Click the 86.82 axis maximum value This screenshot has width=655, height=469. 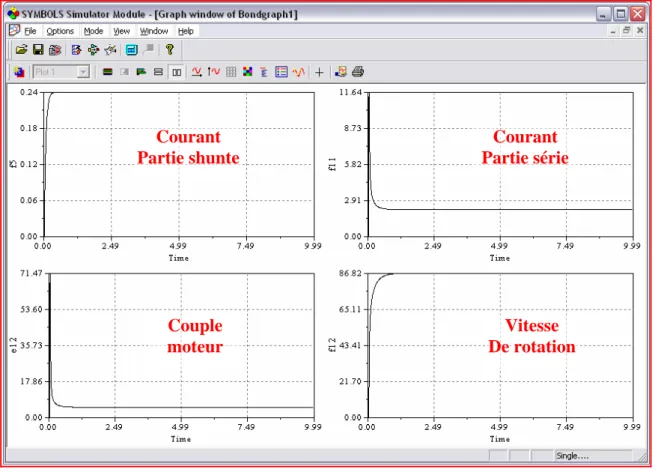tap(350, 273)
